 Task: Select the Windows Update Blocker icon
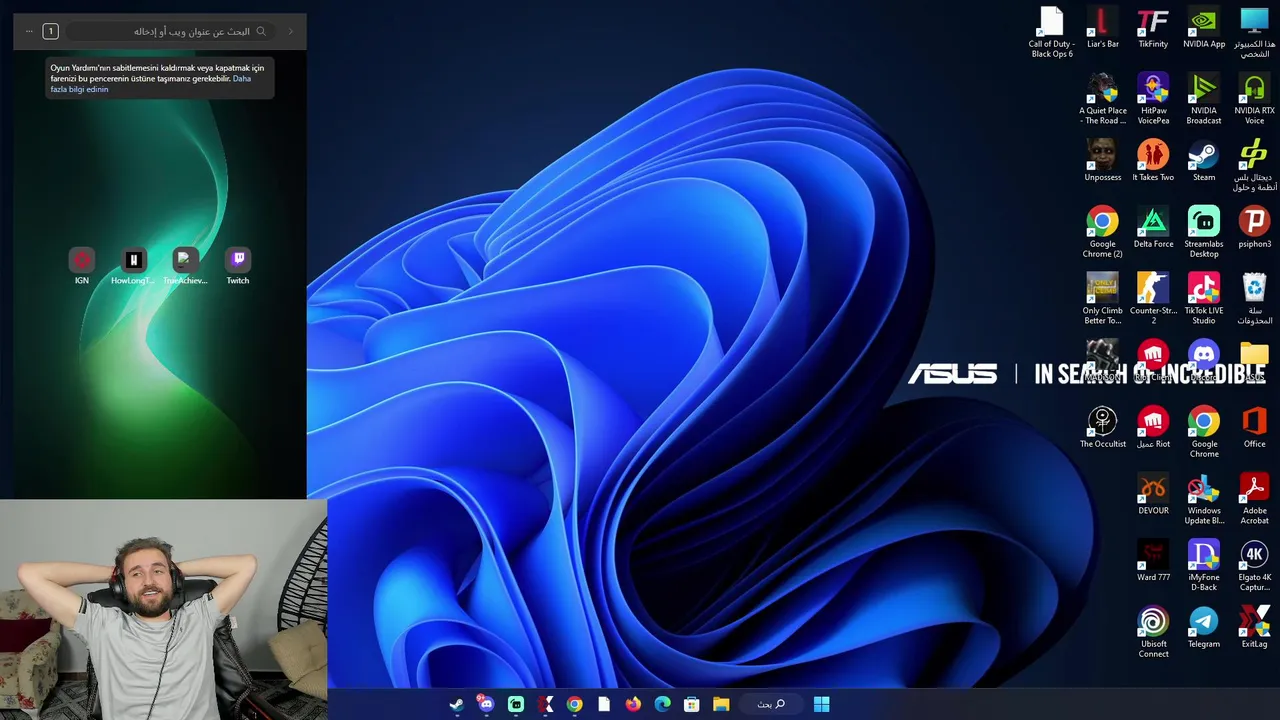click(1204, 499)
